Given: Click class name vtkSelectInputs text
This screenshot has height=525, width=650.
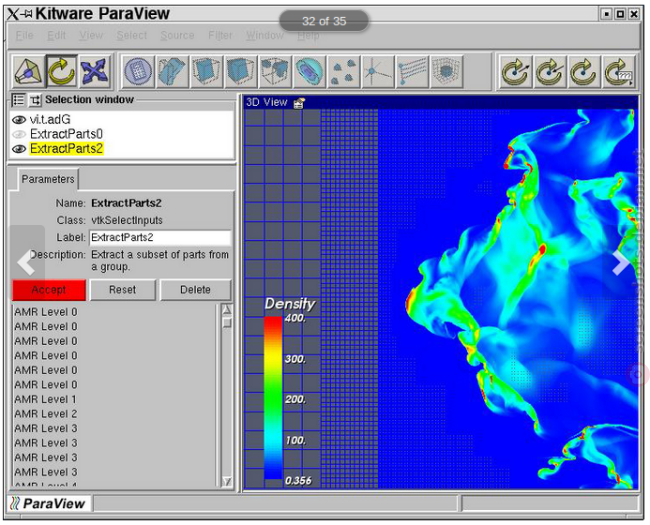Looking at the screenshot, I should [127, 220].
